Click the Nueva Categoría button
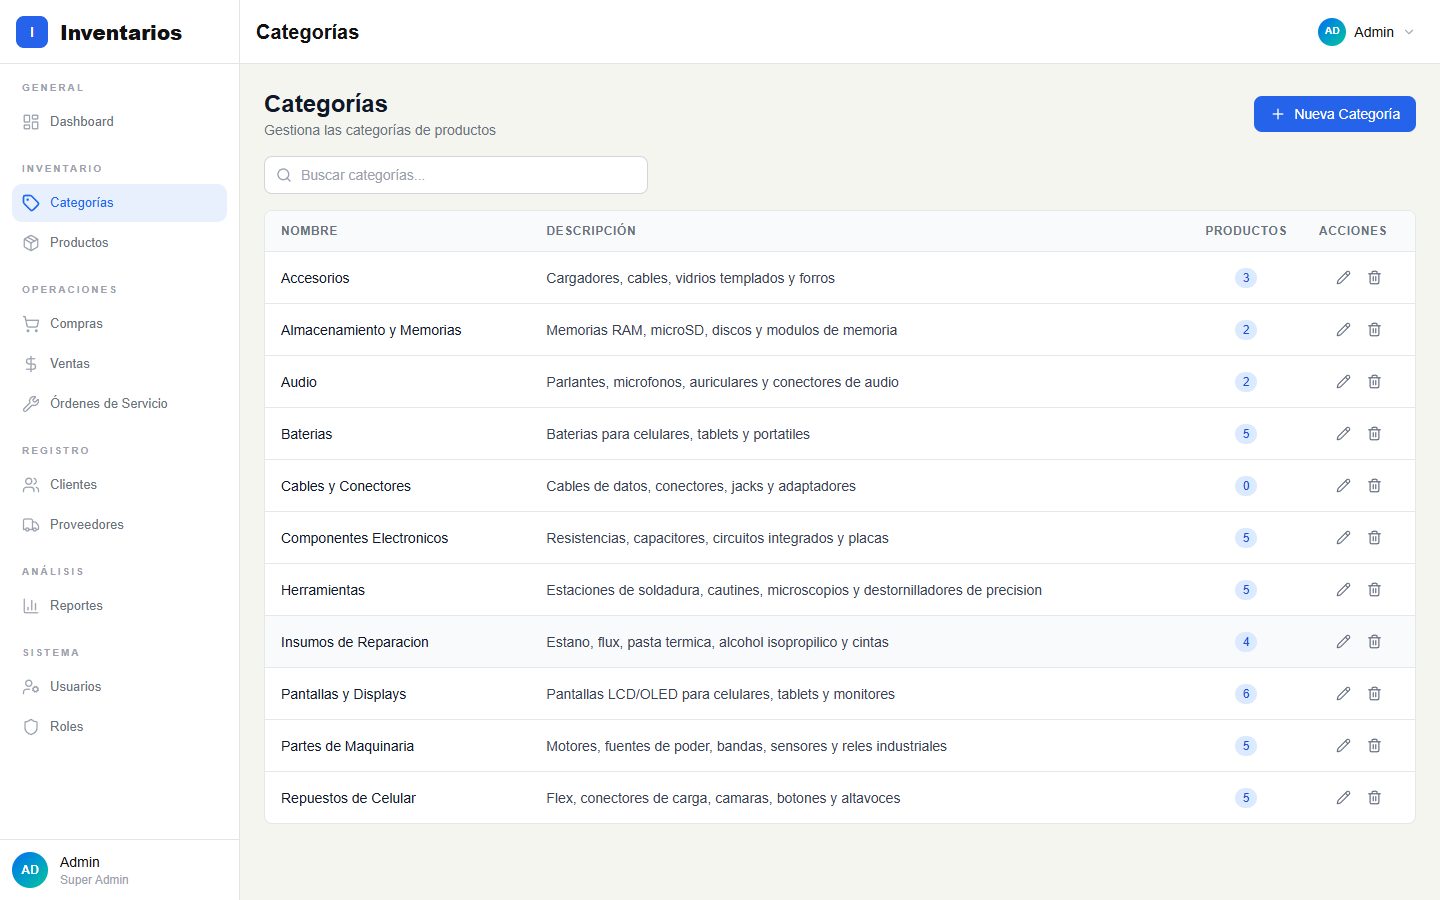Viewport: 1440px width, 900px height. [x=1334, y=114]
